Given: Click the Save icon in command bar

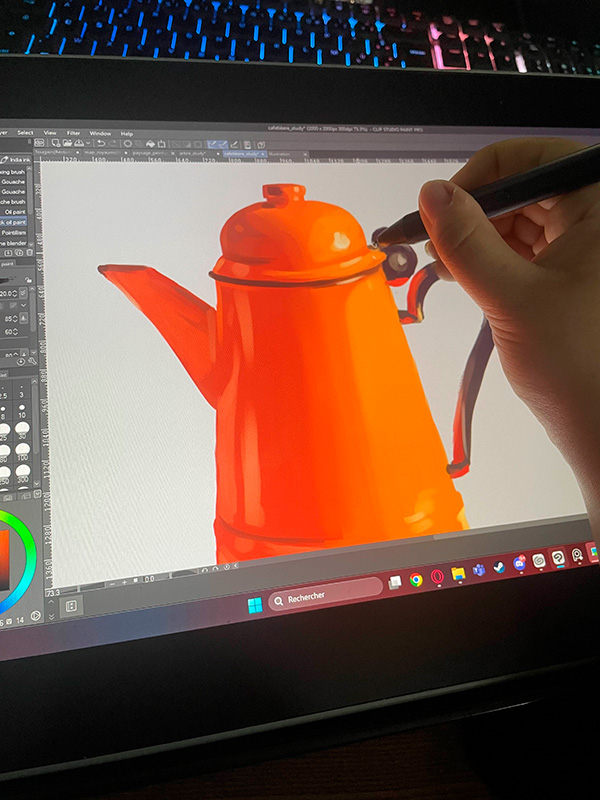Looking at the screenshot, I should point(79,143).
